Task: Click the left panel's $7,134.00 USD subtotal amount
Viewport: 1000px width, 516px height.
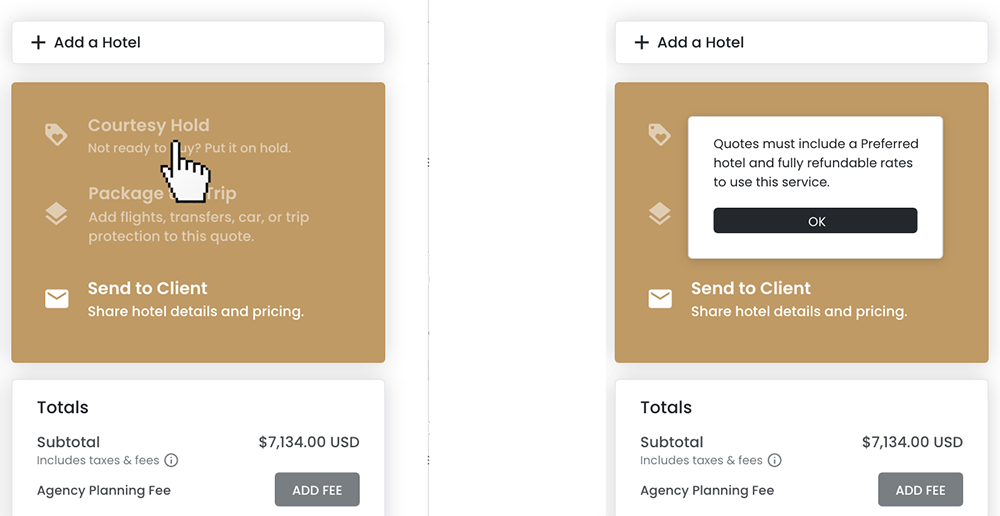Action: (308, 442)
